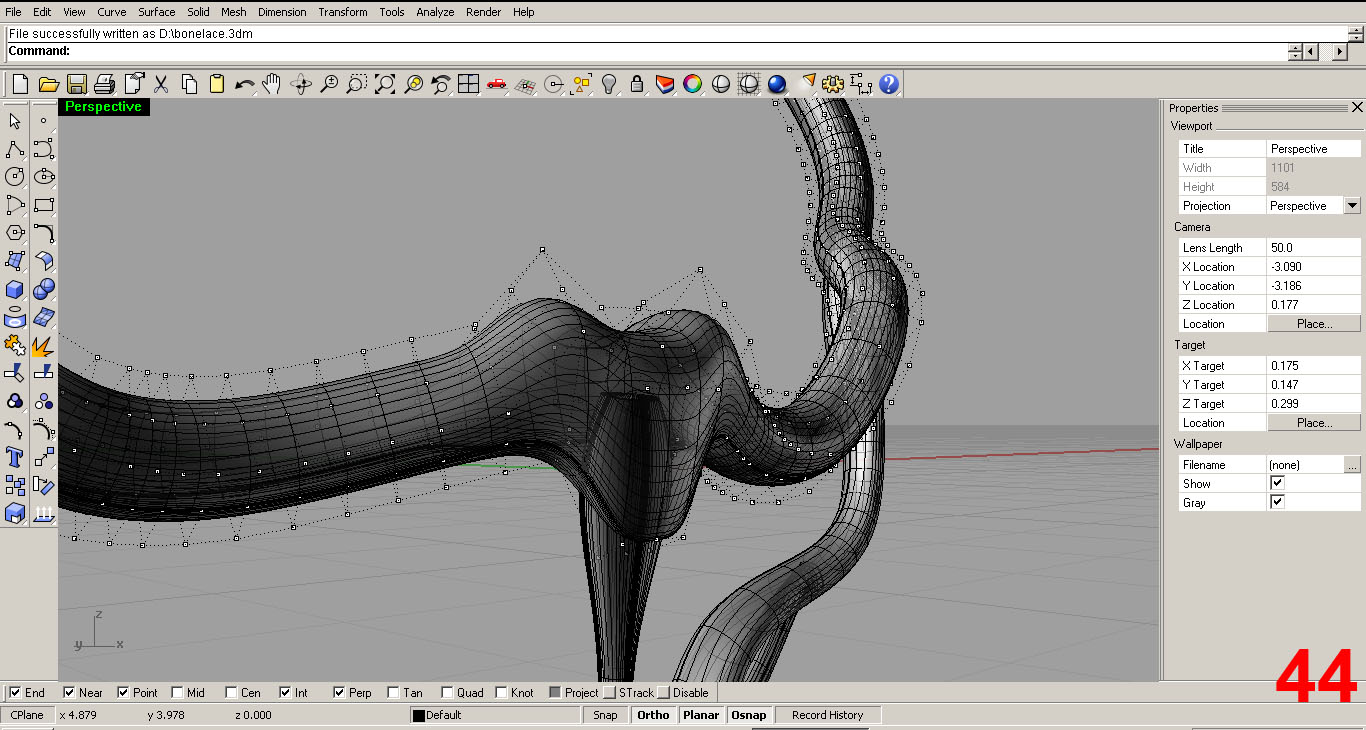Click the Explode icon
The height and width of the screenshot is (730, 1366).
(x=44, y=345)
